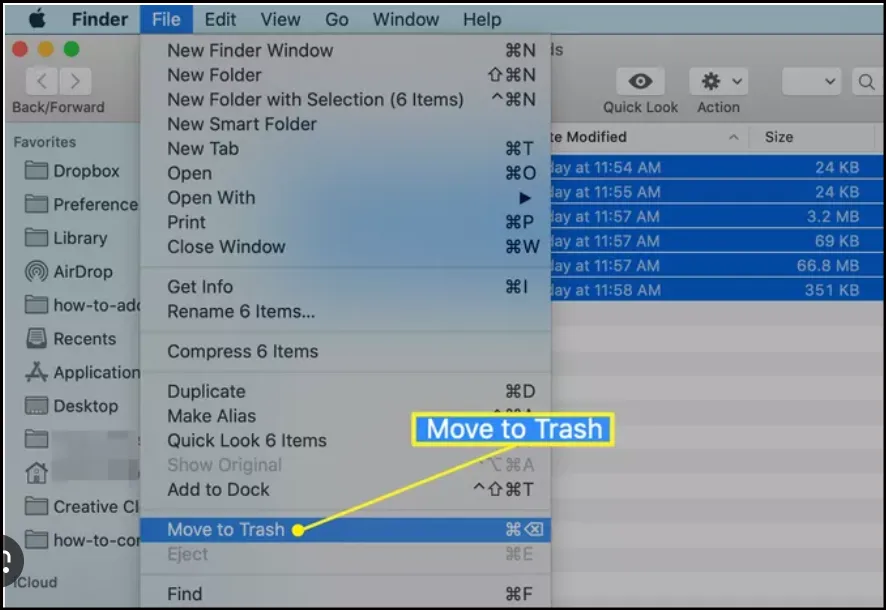This screenshot has height=610, width=886.
Task: Select Desktop in the Favorites sidebar
Action: coord(84,406)
